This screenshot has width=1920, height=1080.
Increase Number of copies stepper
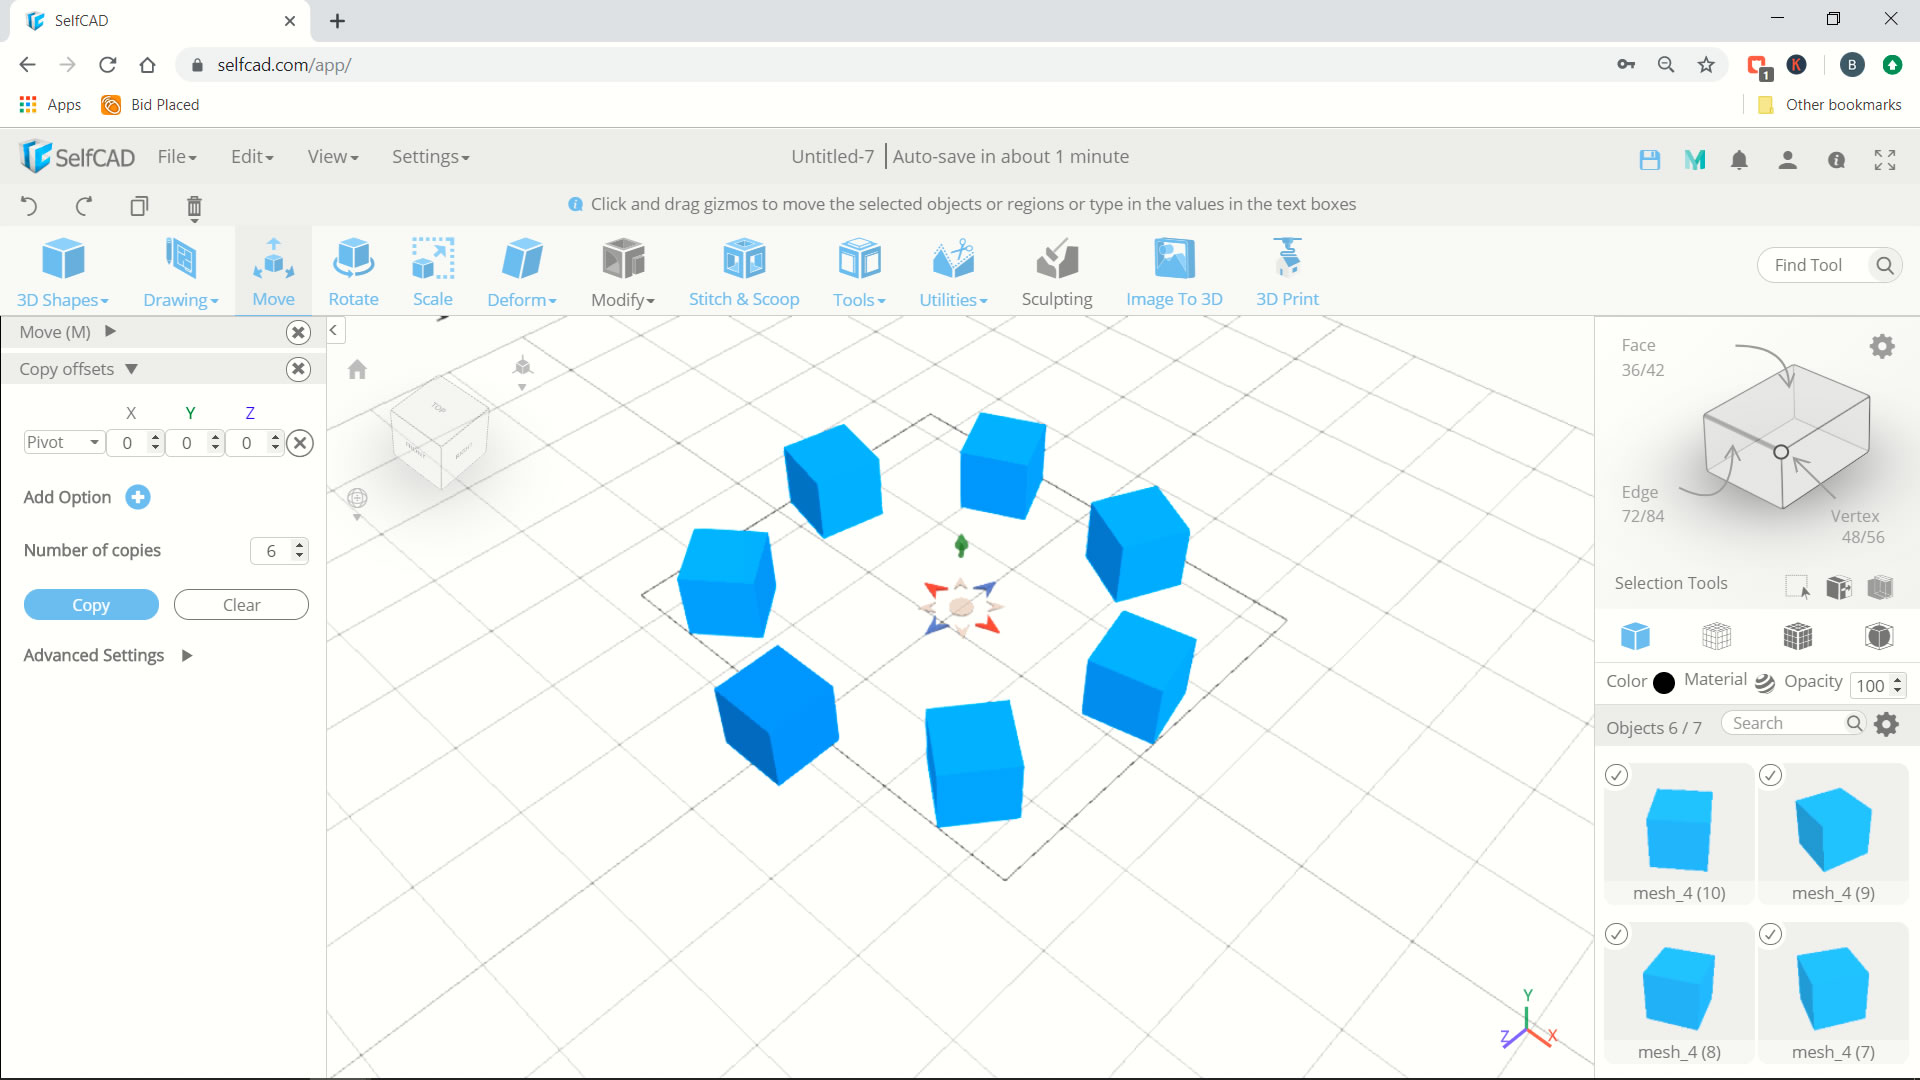point(299,545)
